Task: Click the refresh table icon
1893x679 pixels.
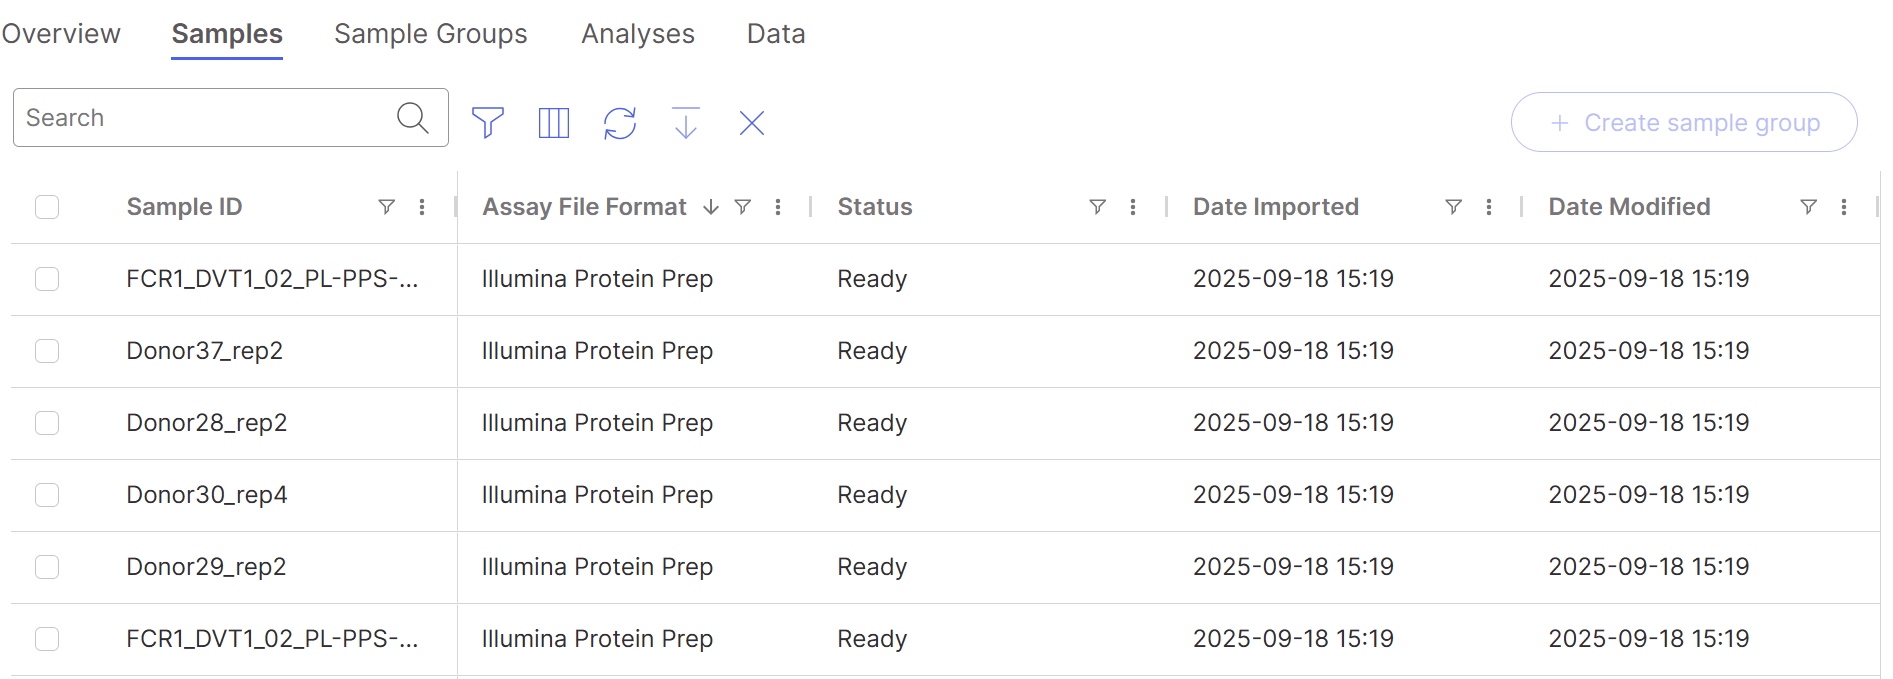Action: click(620, 122)
